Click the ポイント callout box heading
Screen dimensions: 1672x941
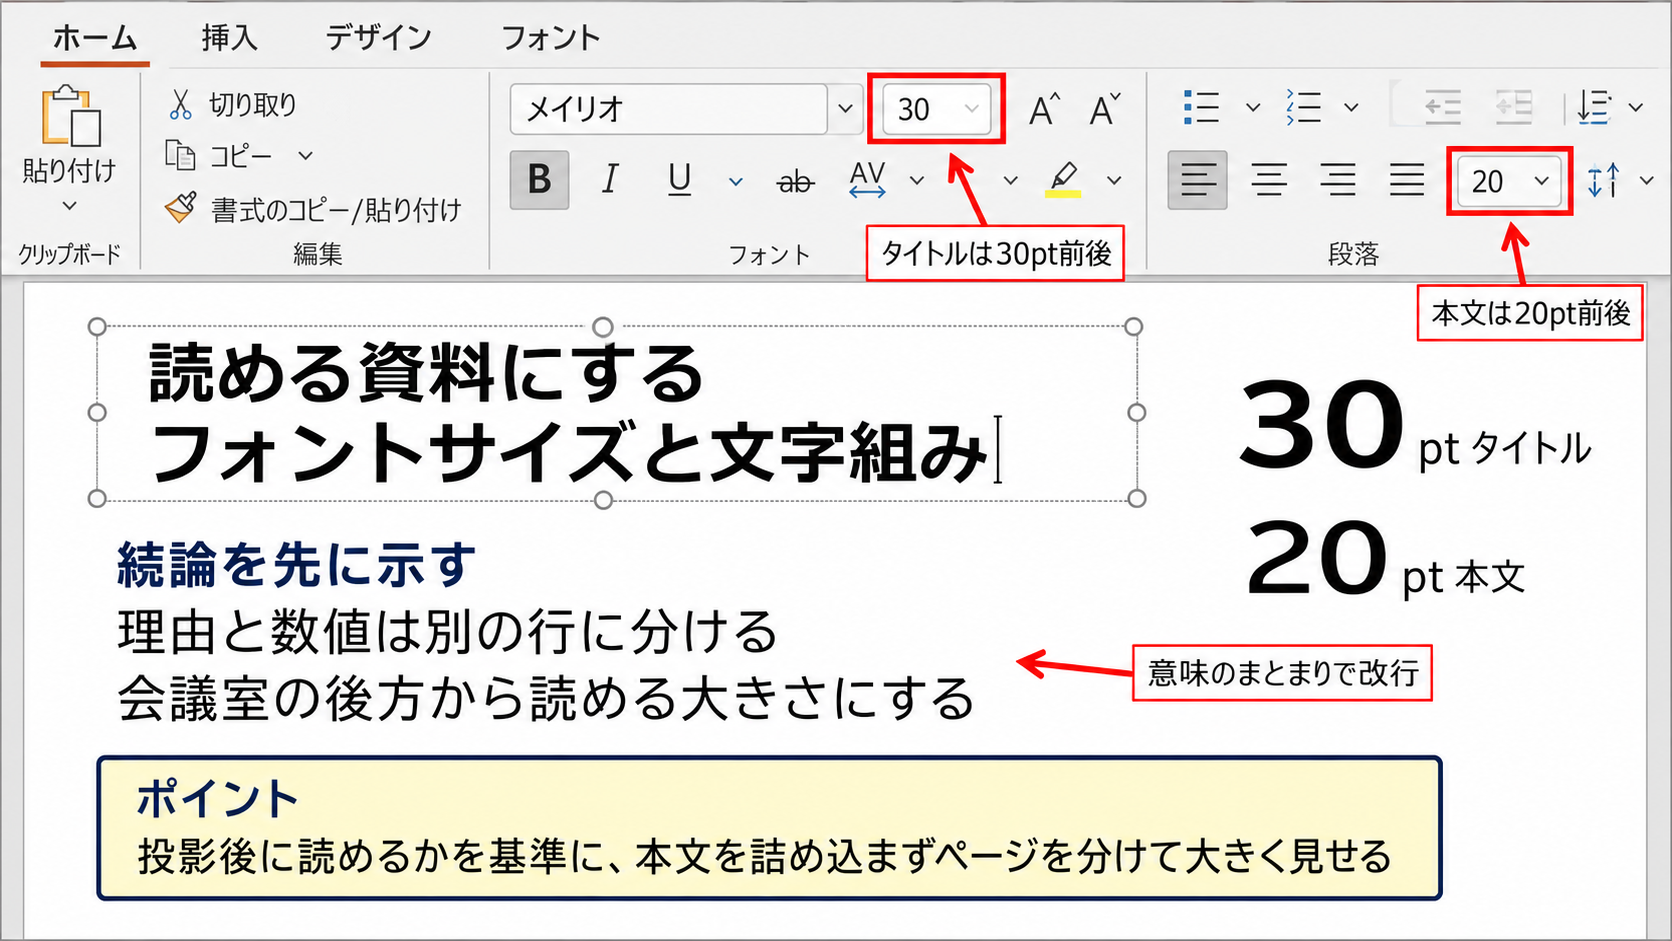[217, 799]
